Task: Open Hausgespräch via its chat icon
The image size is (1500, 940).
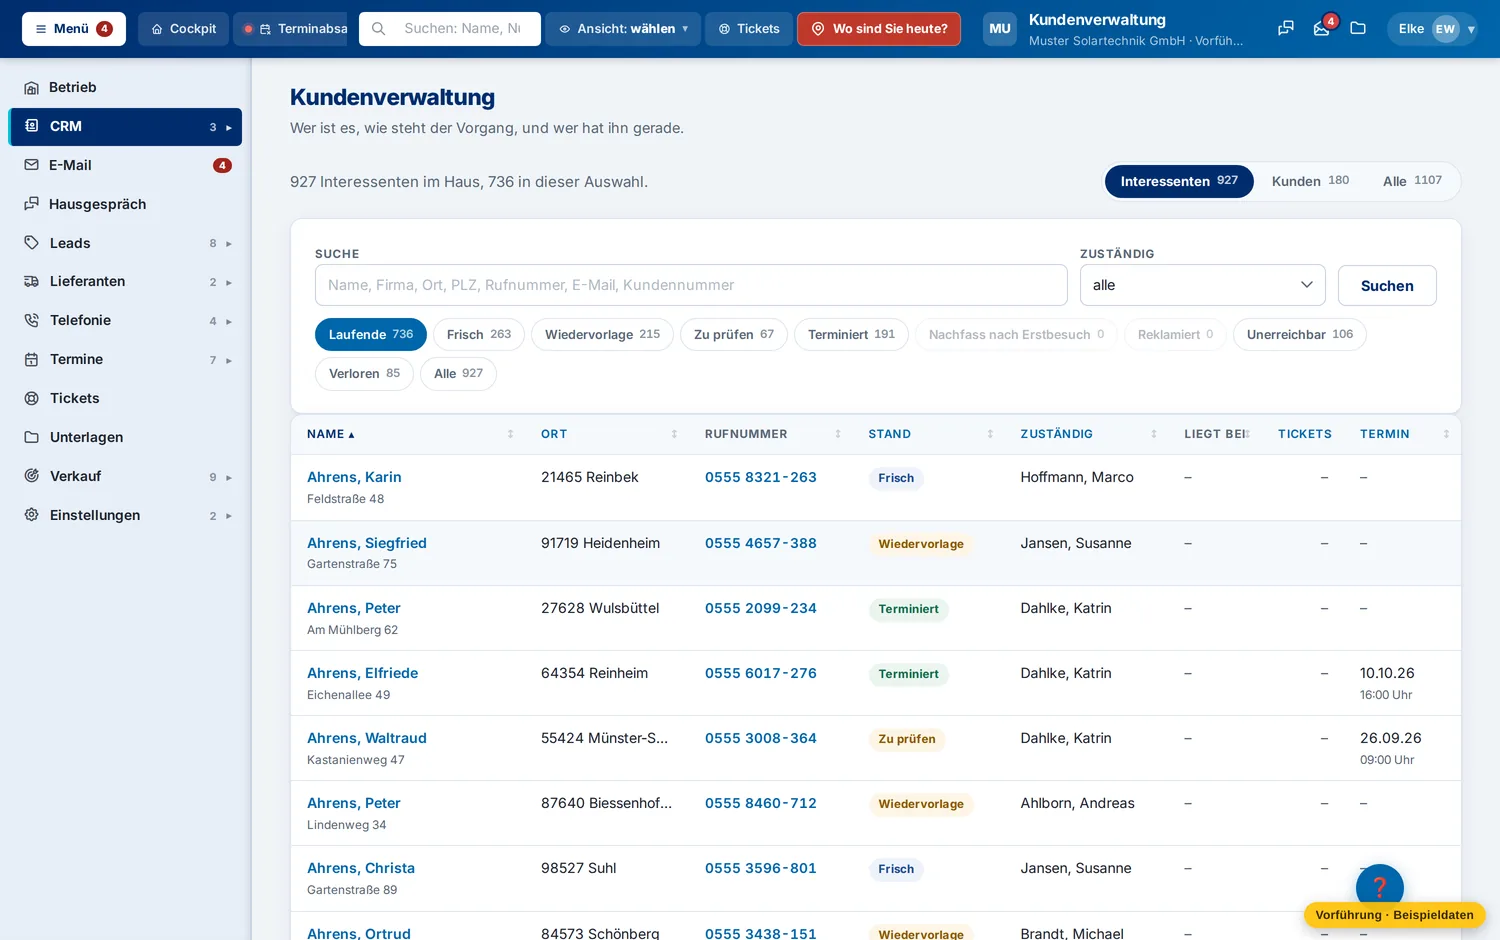Action: point(31,204)
